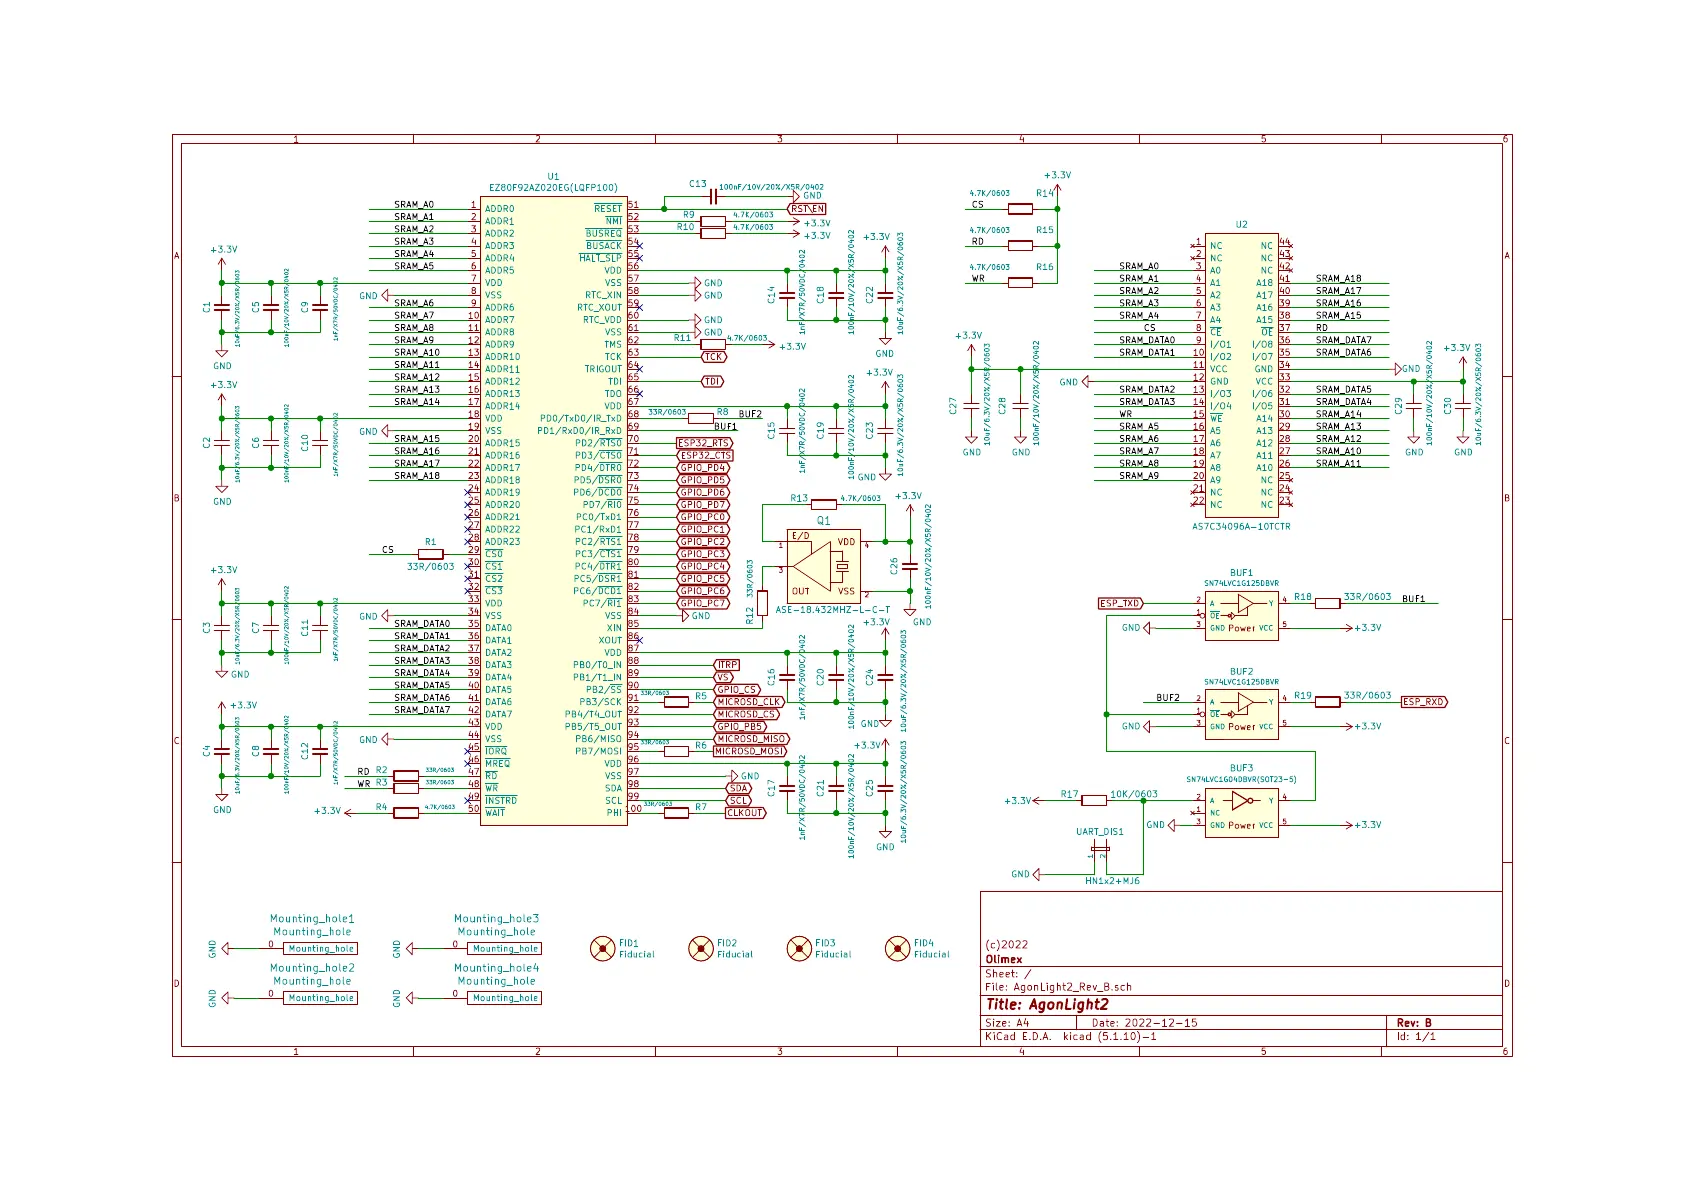Click resistor R15 on the RD pull-up
Viewport: 1684px width, 1191px height.
[x=1020, y=245]
